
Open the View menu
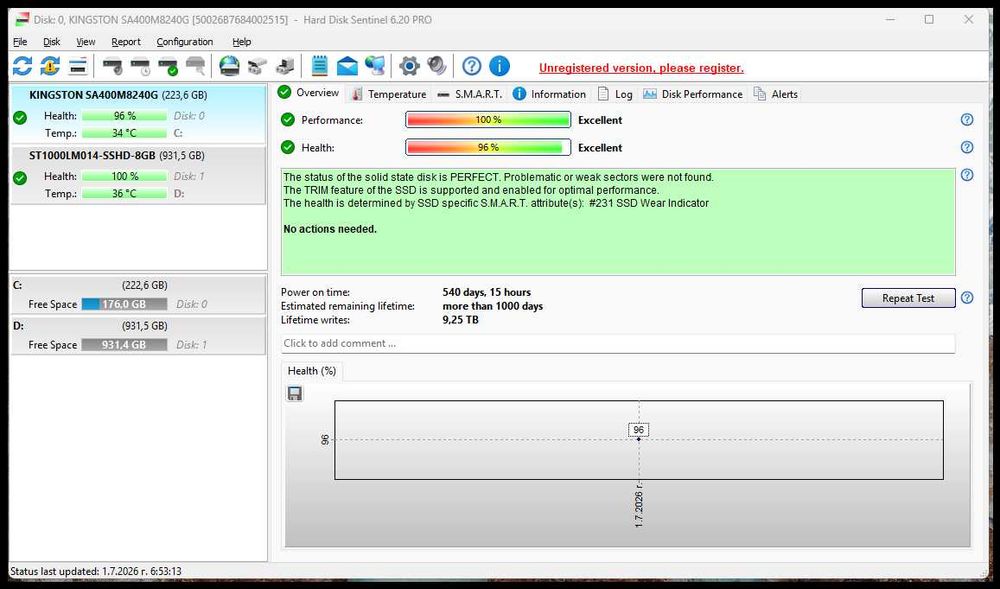point(85,41)
